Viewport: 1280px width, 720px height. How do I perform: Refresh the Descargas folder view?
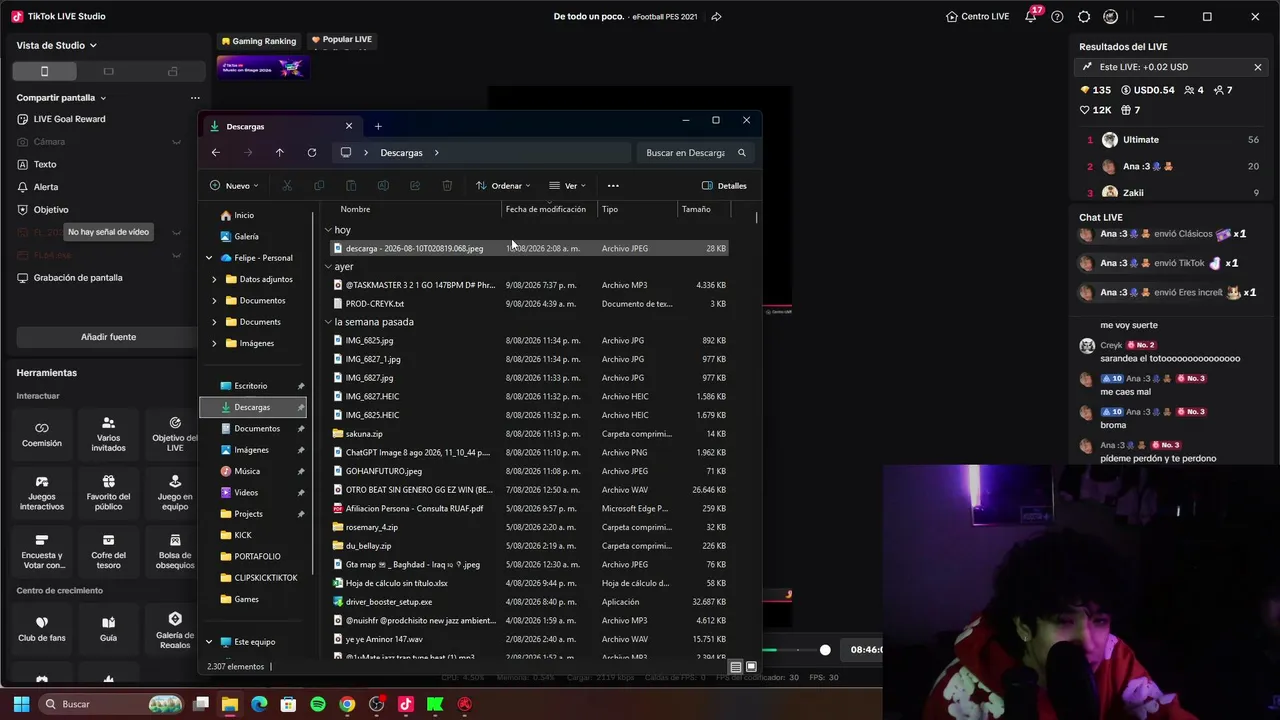[312, 152]
